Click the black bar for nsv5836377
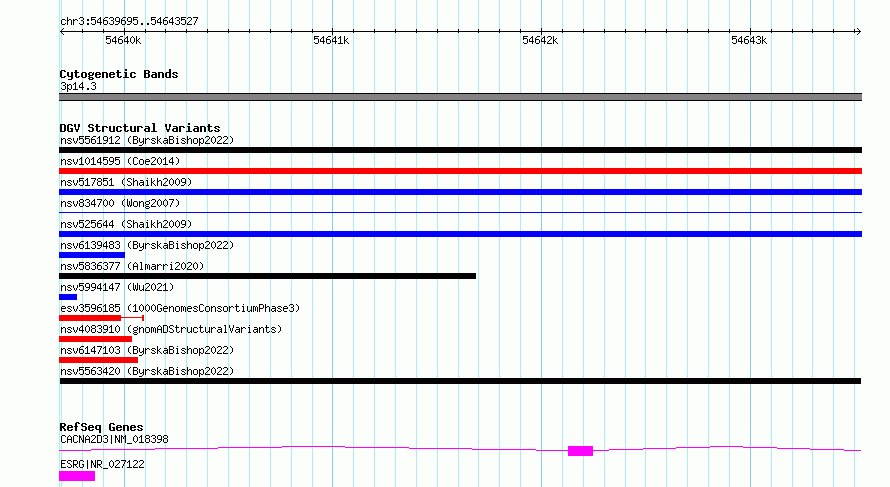This screenshot has width=890, height=487. pyautogui.click(x=267, y=276)
